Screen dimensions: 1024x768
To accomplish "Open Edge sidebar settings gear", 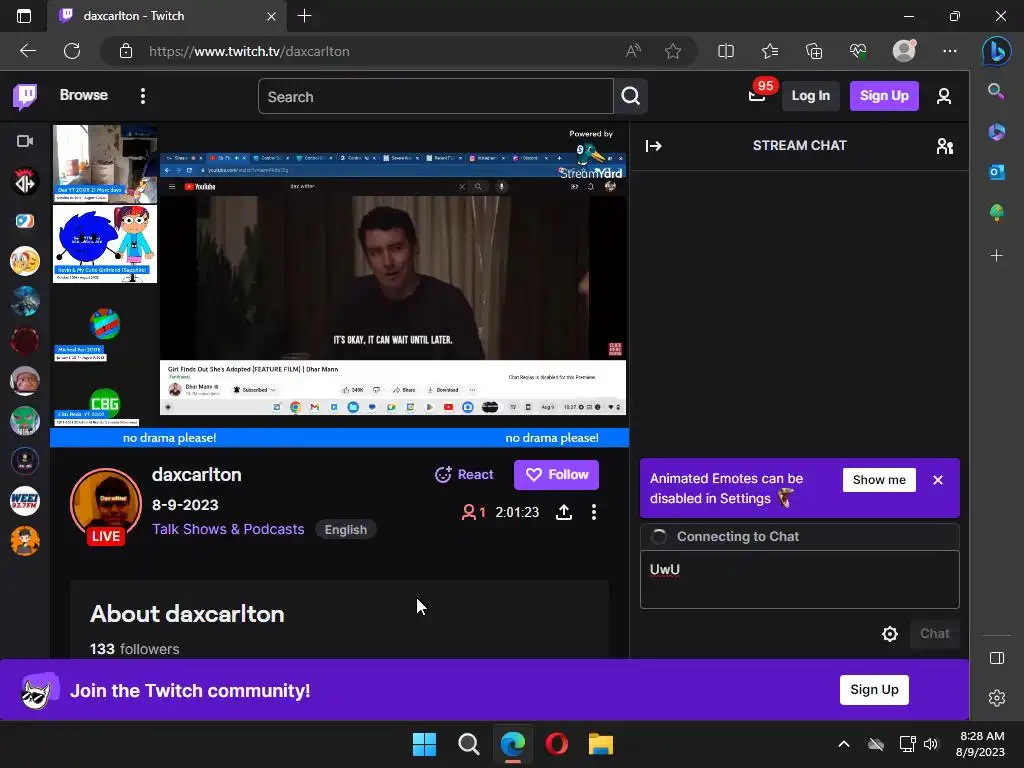I will (997, 698).
